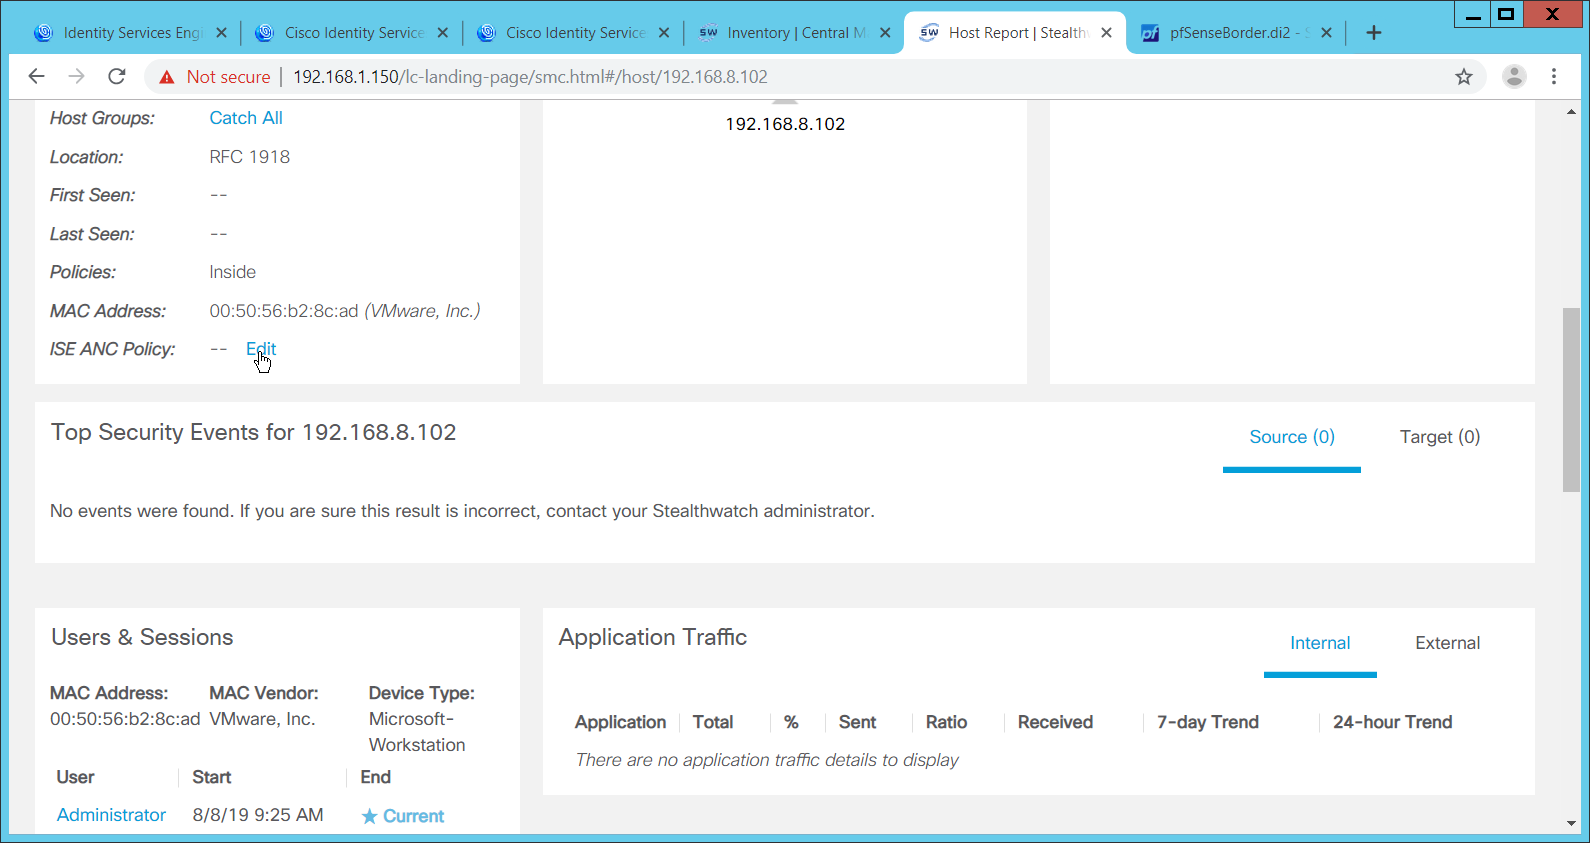Sort by the 7-day Trend column header
Image resolution: width=1590 pixels, height=843 pixels.
pyautogui.click(x=1207, y=722)
